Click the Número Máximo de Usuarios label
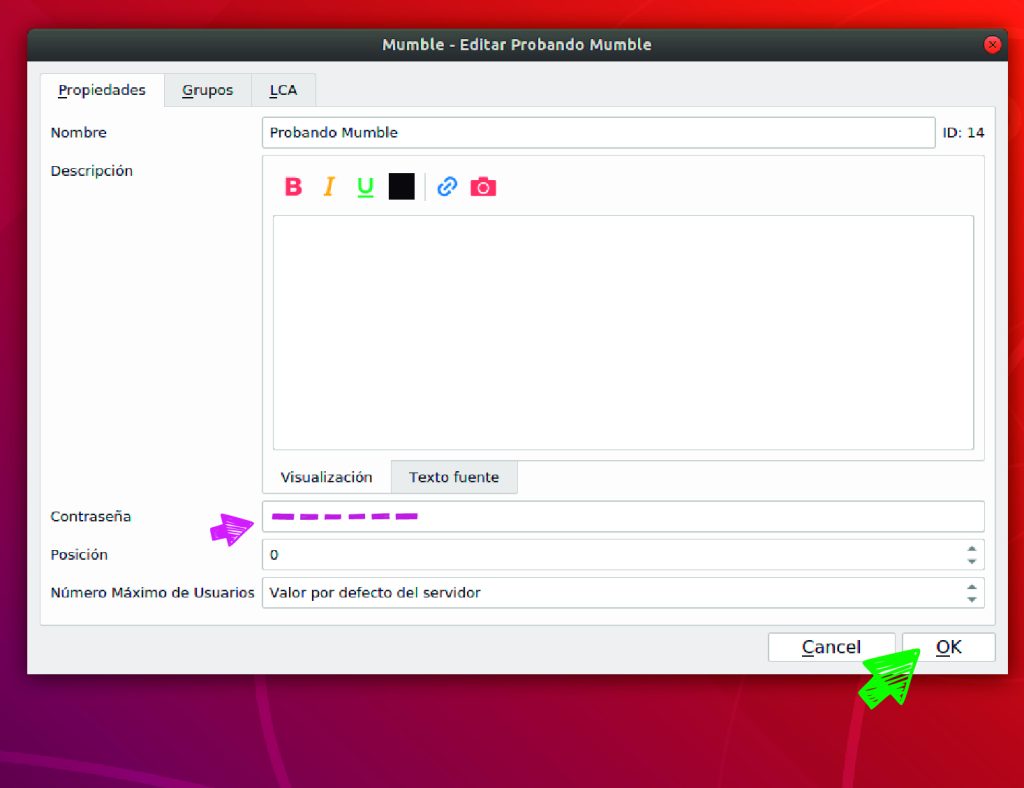This screenshot has height=788, width=1024. pyautogui.click(x=153, y=593)
